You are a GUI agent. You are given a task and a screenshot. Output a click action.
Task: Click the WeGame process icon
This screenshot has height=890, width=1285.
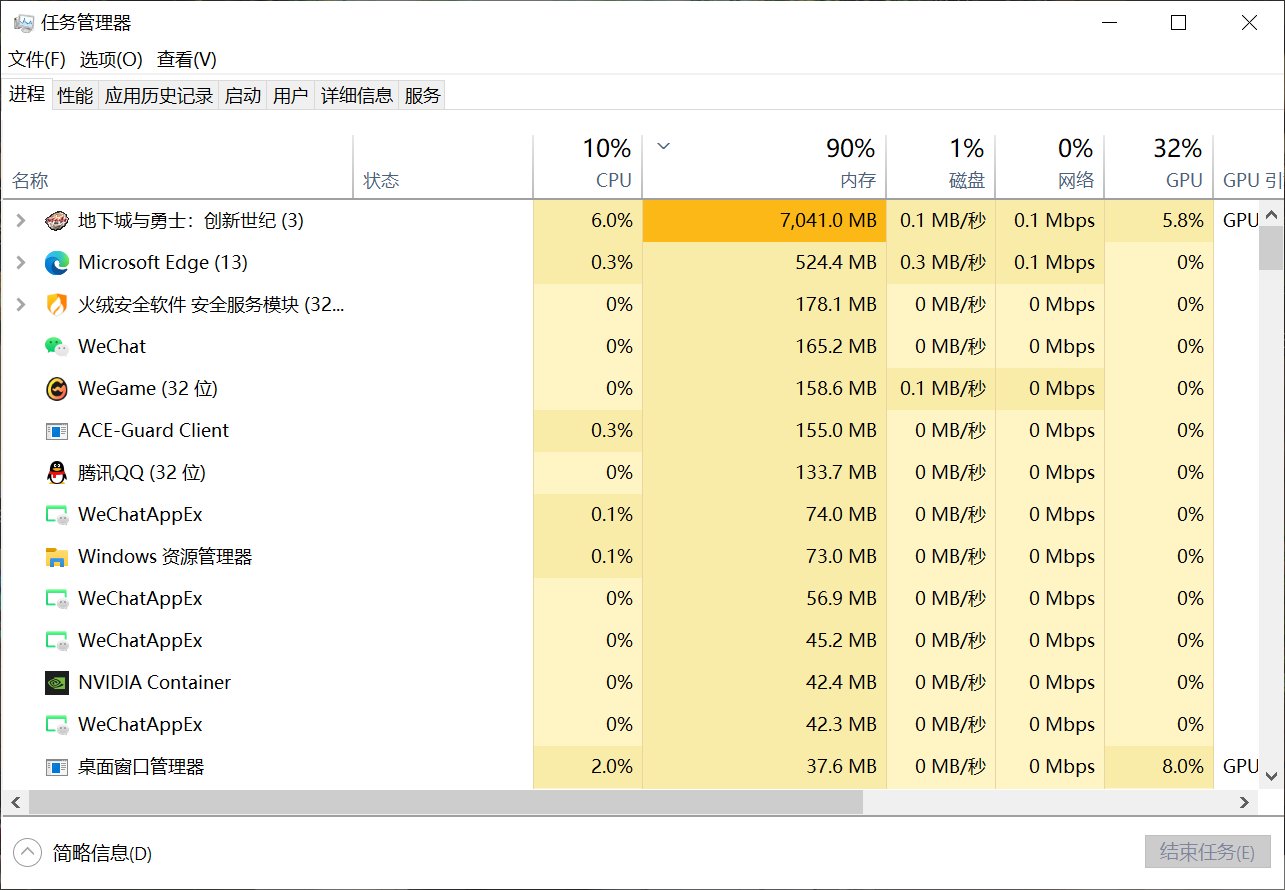pyautogui.click(x=57, y=389)
